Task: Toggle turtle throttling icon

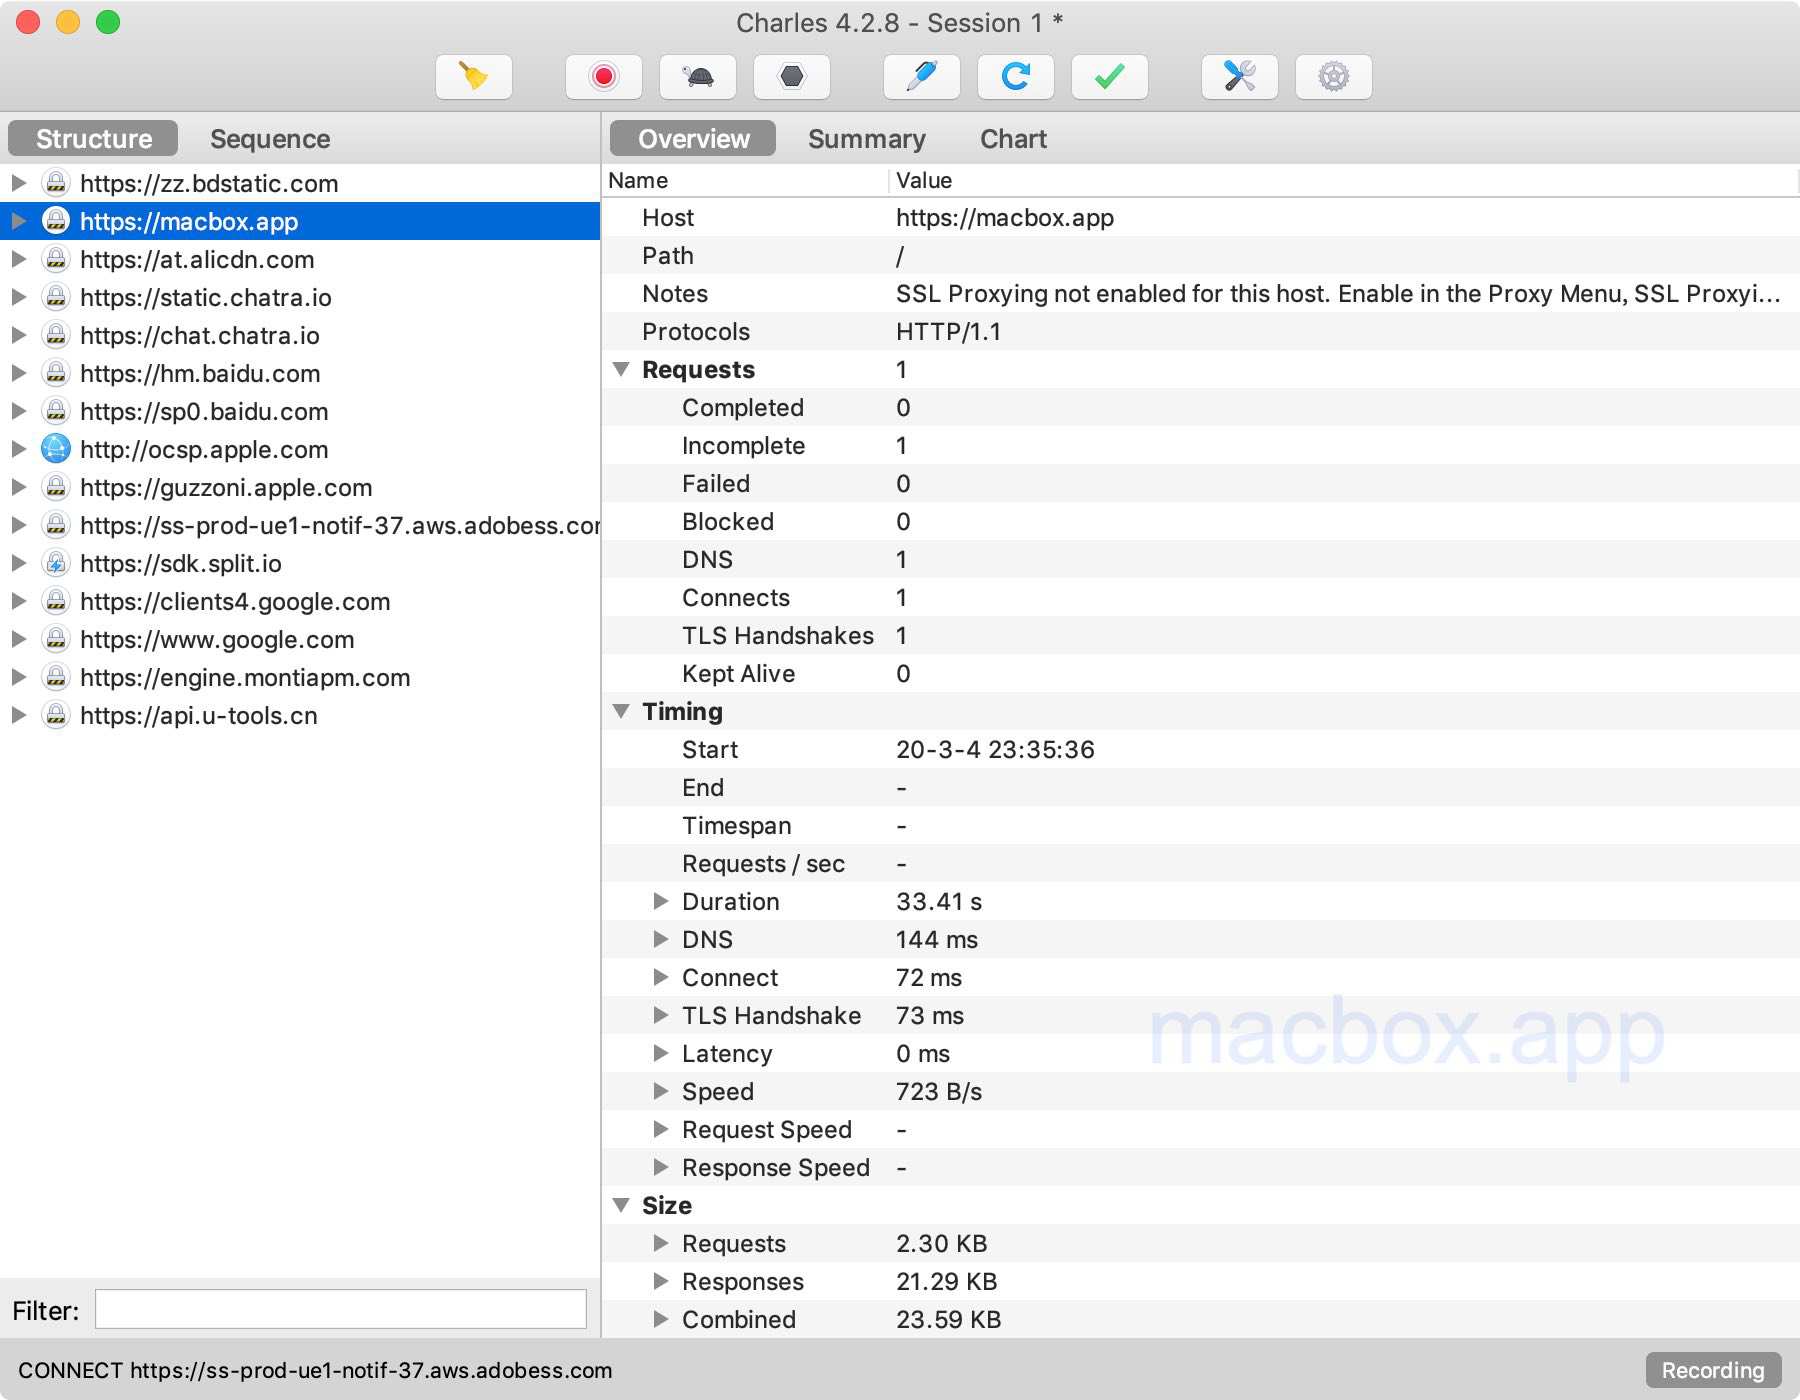Action: tap(697, 77)
